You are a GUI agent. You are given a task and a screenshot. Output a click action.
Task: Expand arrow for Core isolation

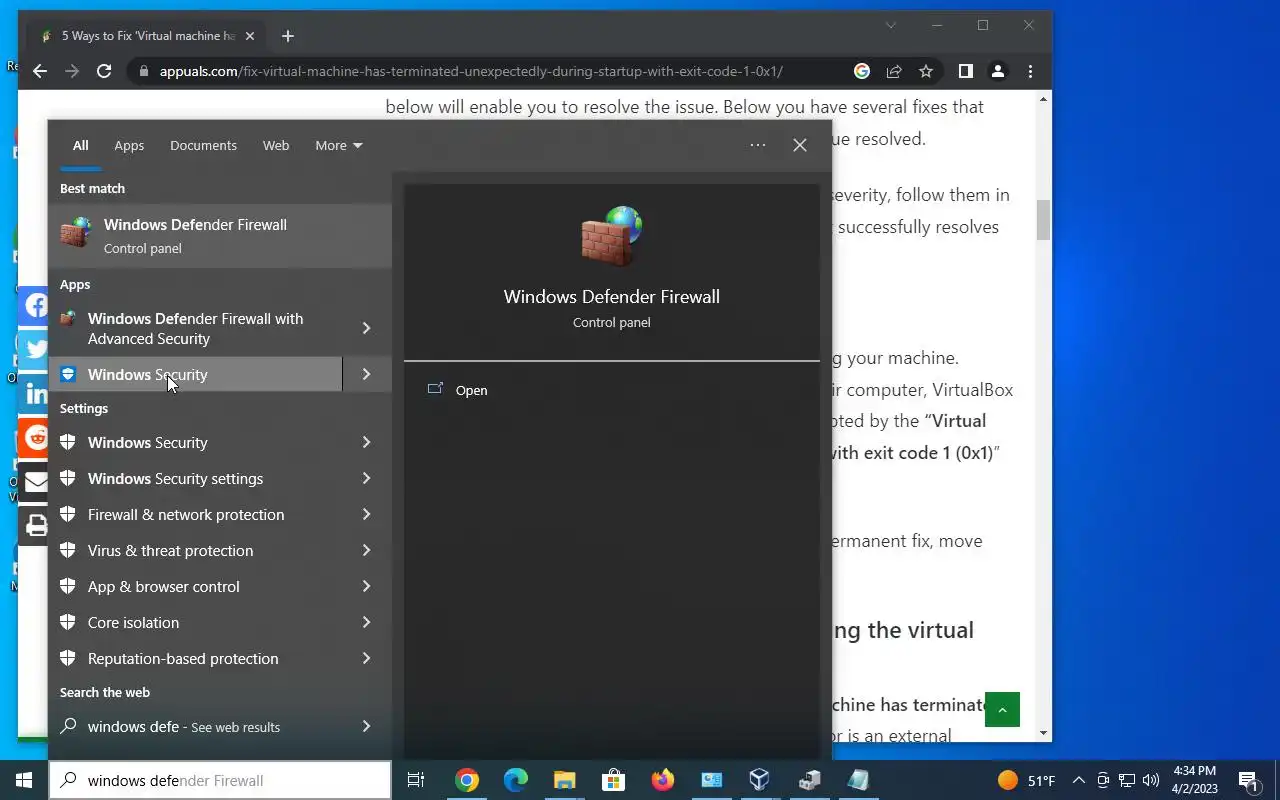pos(367,622)
